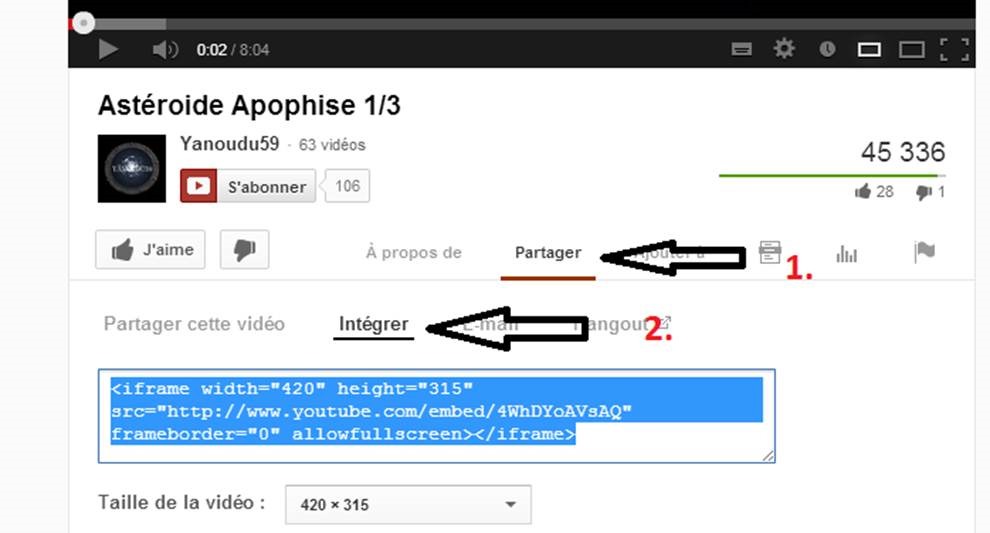Dislike the video with the thumbs-down button

[244, 249]
